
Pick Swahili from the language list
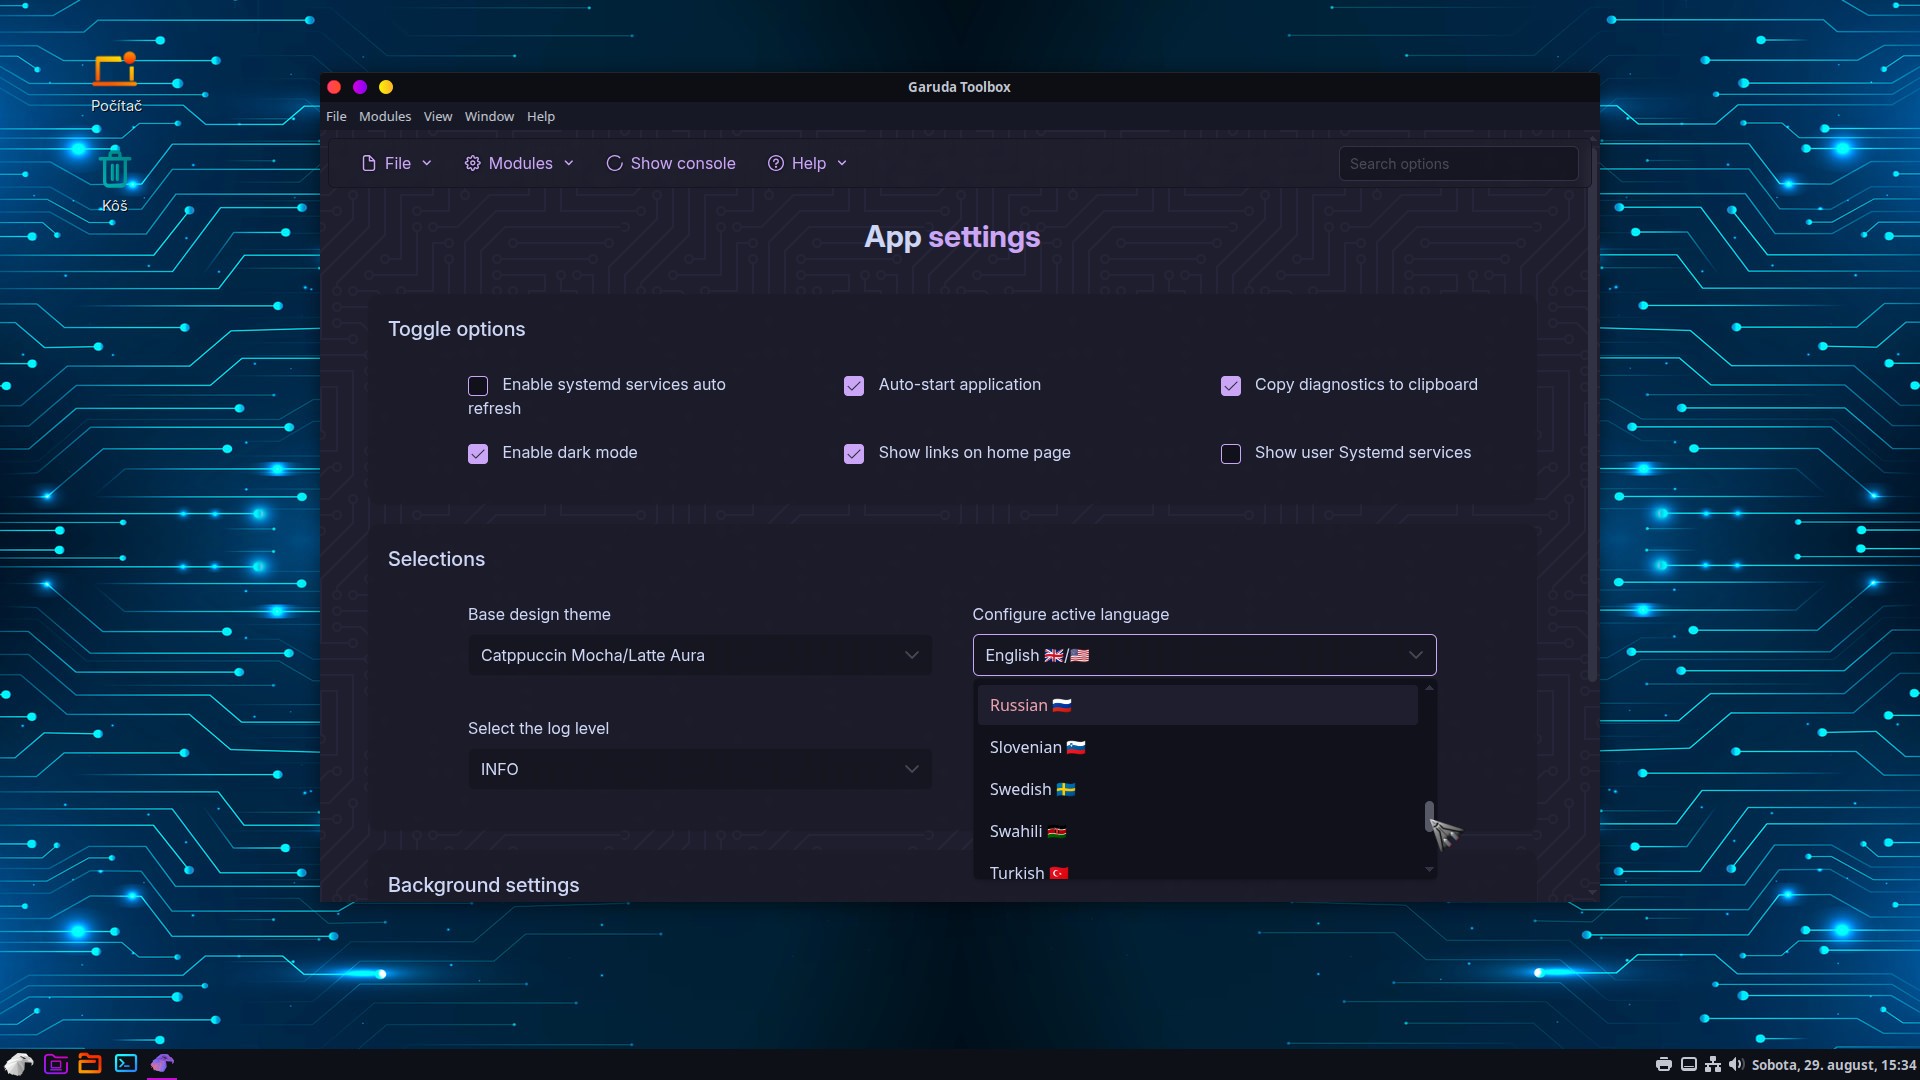click(x=1197, y=831)
